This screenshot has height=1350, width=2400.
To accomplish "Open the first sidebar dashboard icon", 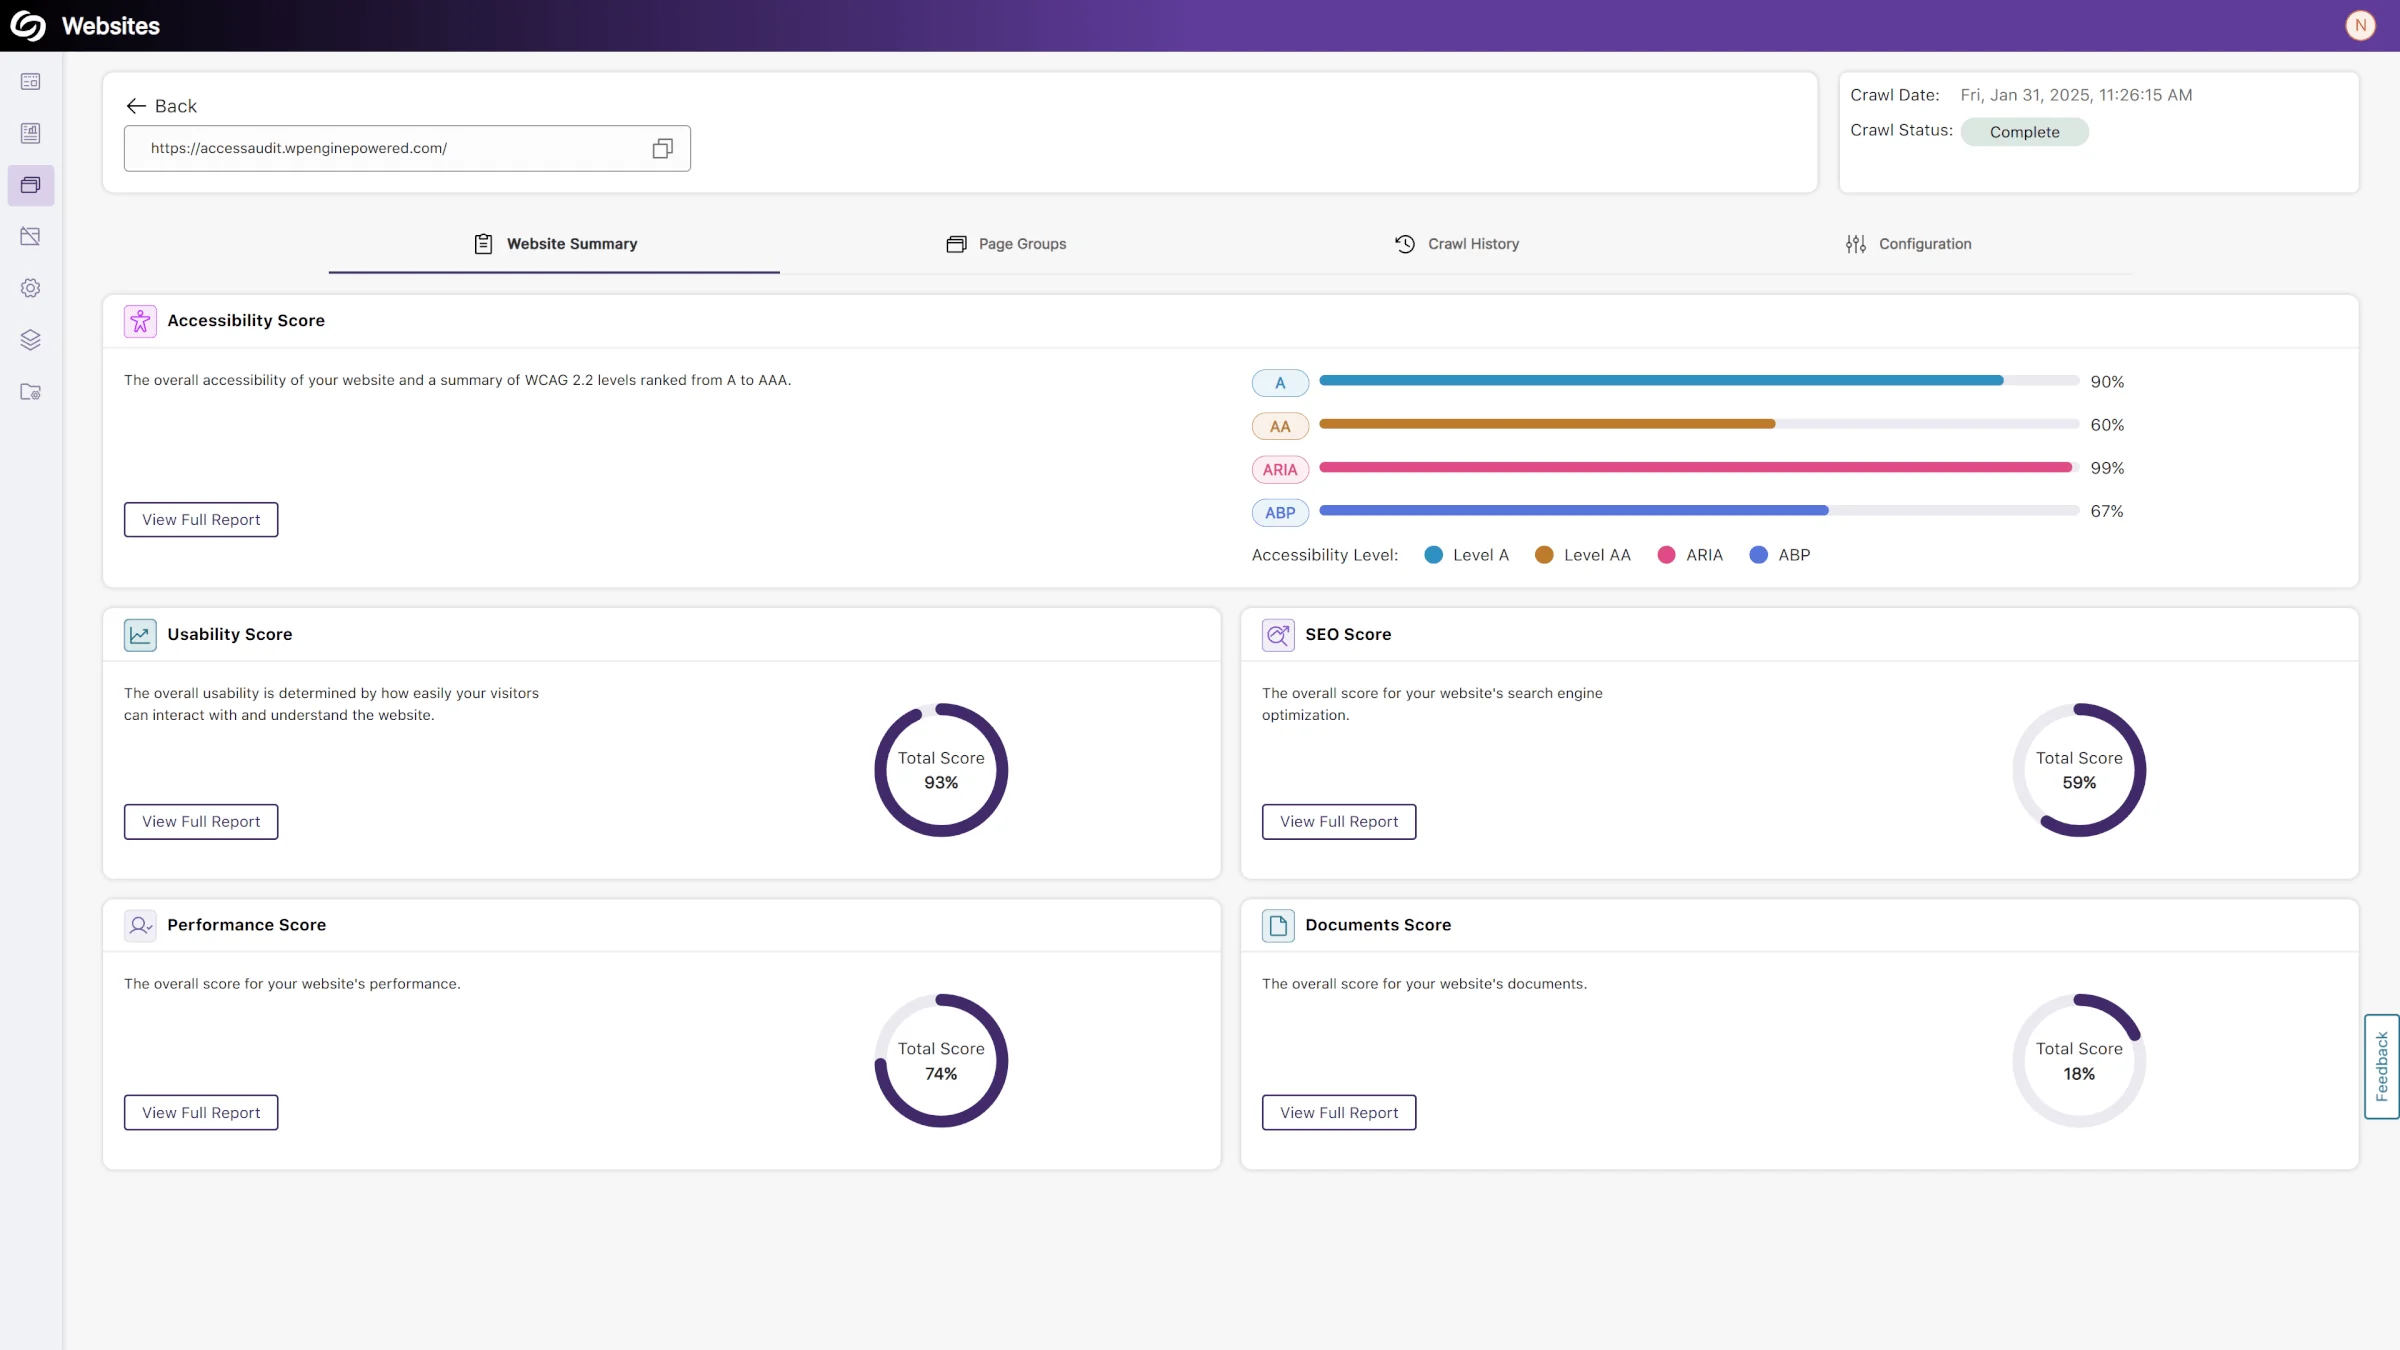I will [31, 82].
